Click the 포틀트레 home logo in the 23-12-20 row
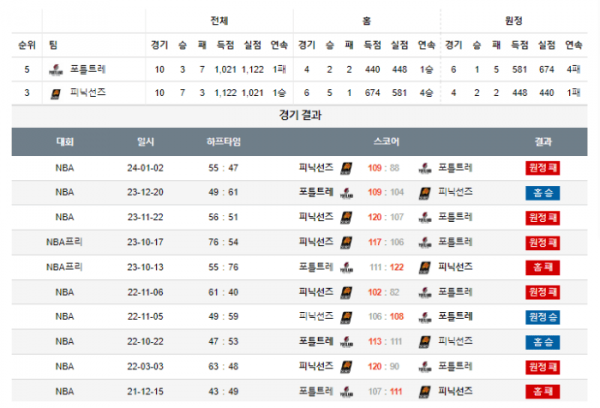 click(347, 193)
